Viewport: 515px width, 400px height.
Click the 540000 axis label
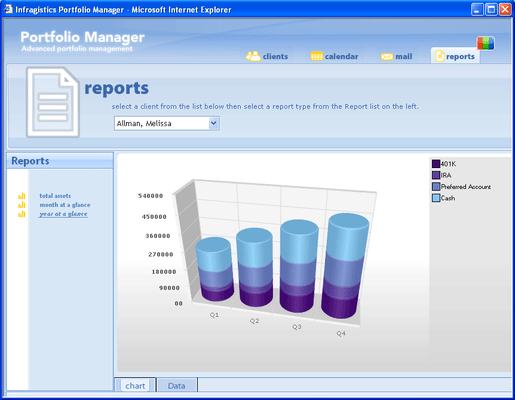pyautogui.click(x=151, y=196)
